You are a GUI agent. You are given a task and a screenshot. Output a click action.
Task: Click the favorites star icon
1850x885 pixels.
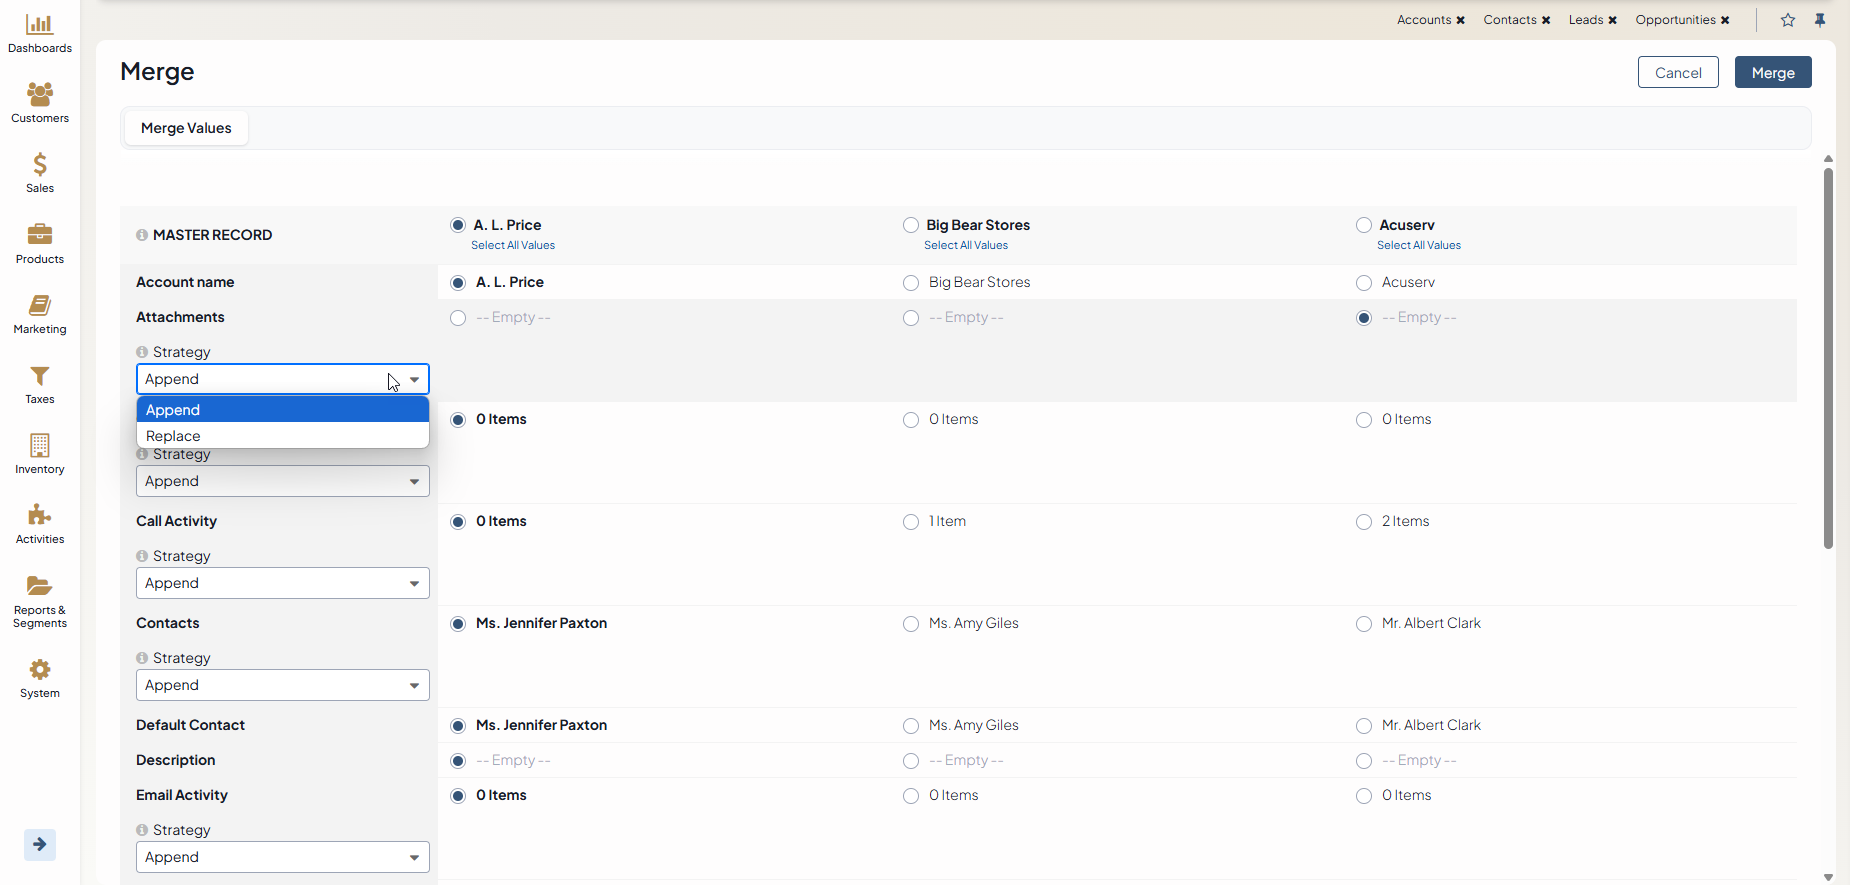1788,20
